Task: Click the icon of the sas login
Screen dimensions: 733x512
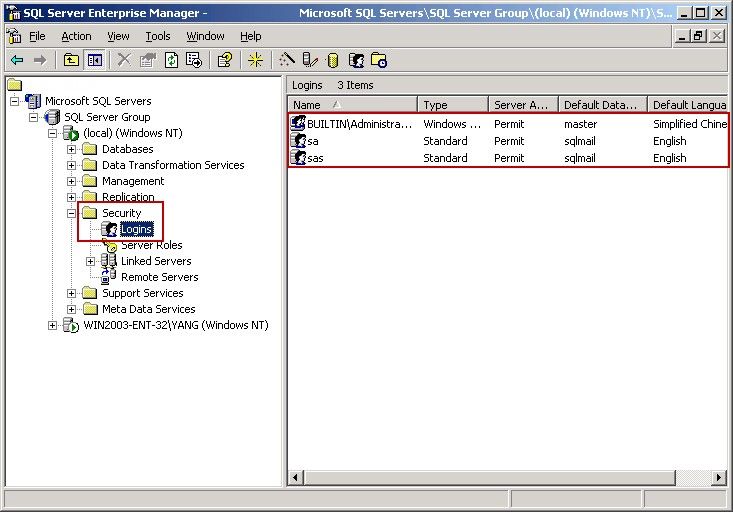Action: (298, 158)
